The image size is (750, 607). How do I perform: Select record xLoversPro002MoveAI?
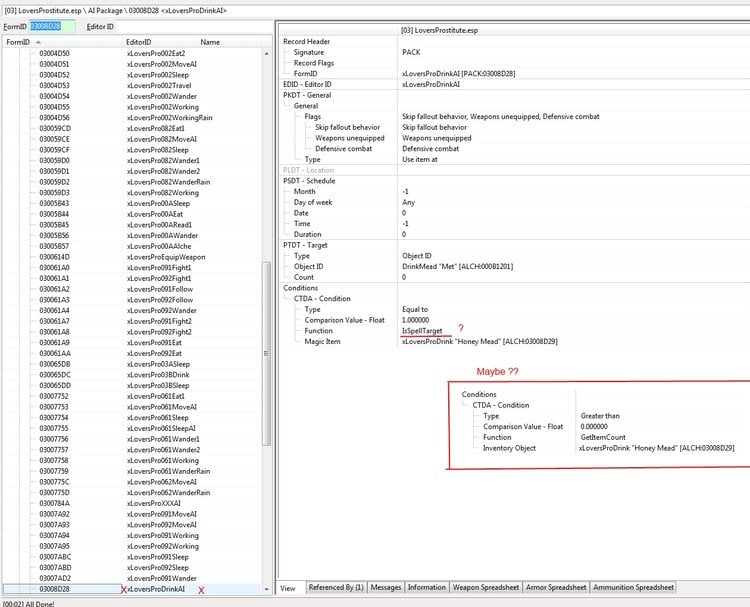(x=162, y=64)
